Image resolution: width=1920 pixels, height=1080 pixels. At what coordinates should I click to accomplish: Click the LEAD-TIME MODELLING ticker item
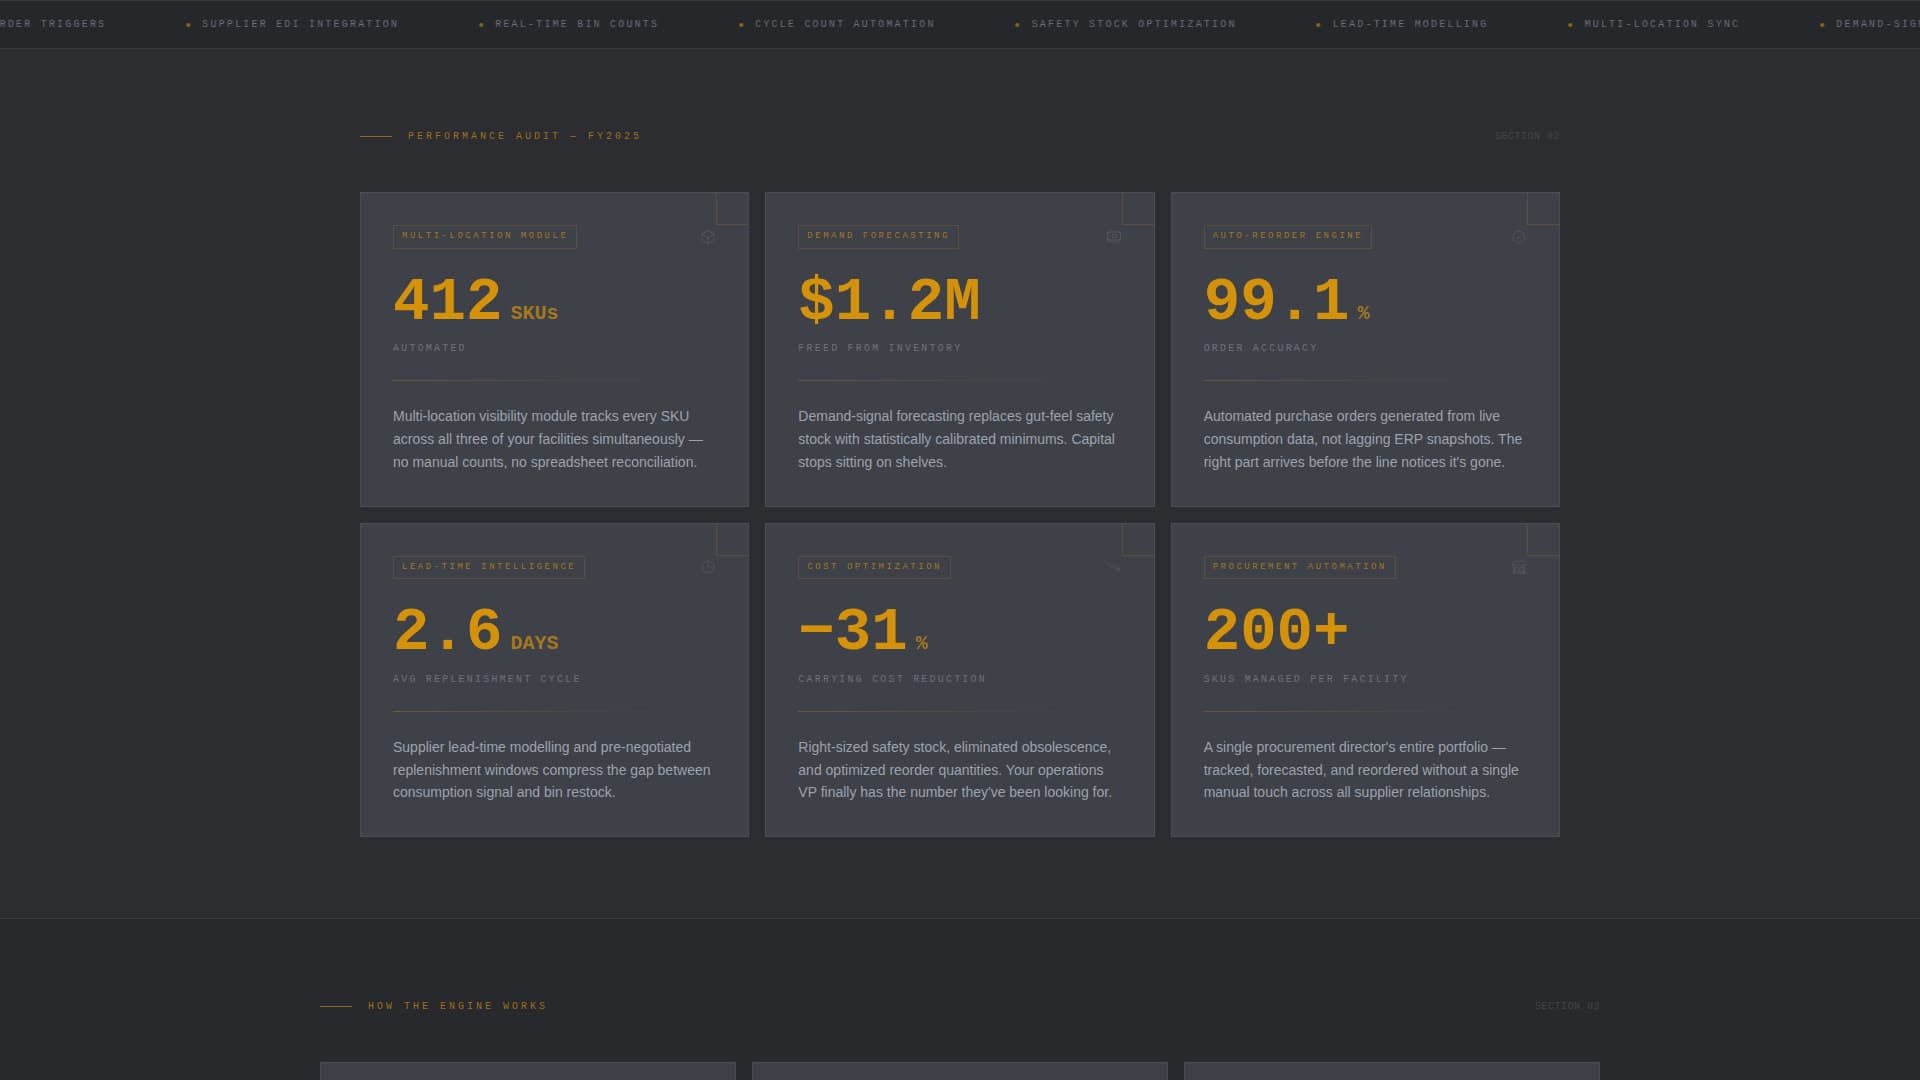click(x=1401, y=24)
